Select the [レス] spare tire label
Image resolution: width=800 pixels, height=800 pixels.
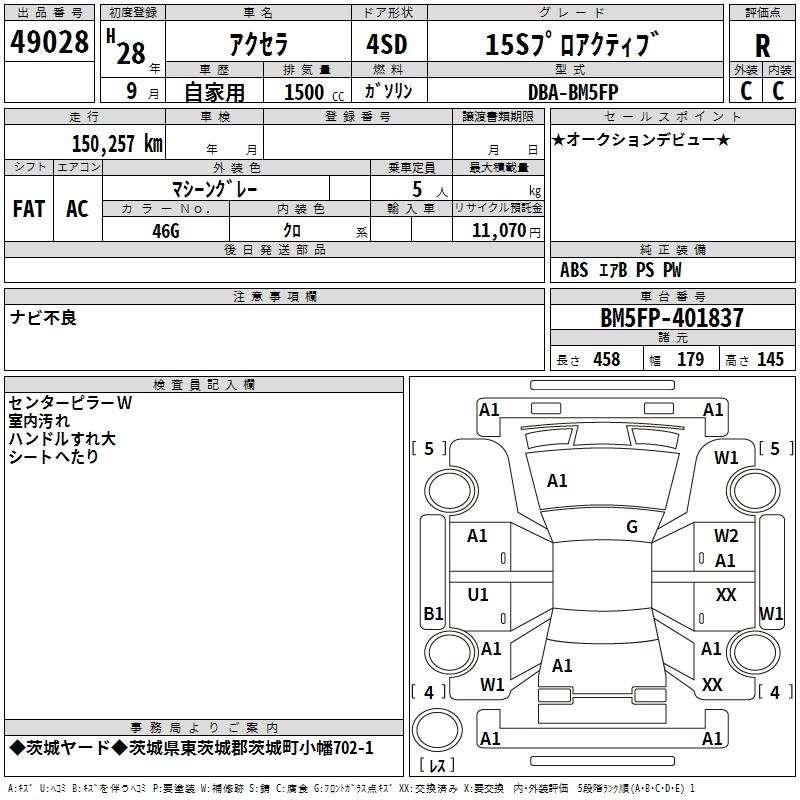437,765
